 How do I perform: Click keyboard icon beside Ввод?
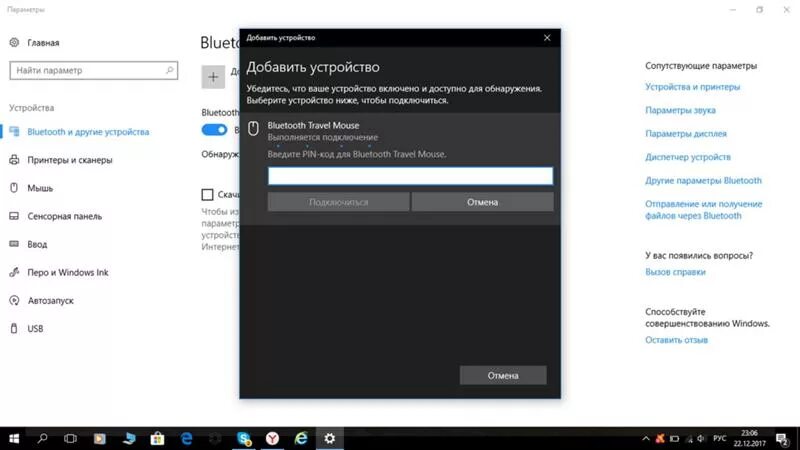pos(14,244)
